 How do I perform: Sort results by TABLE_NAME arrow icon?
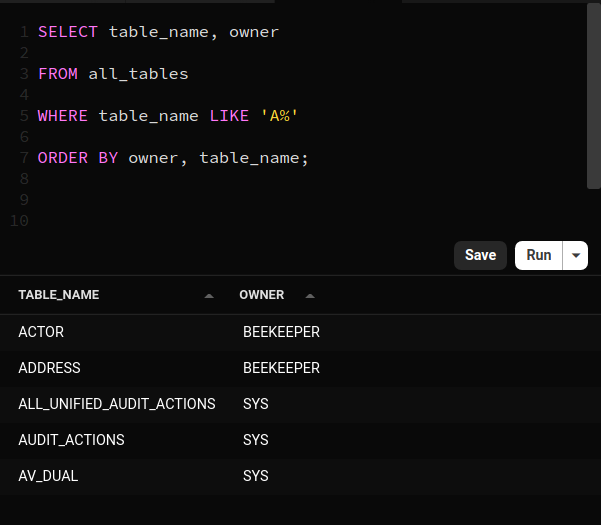[209, 295]
